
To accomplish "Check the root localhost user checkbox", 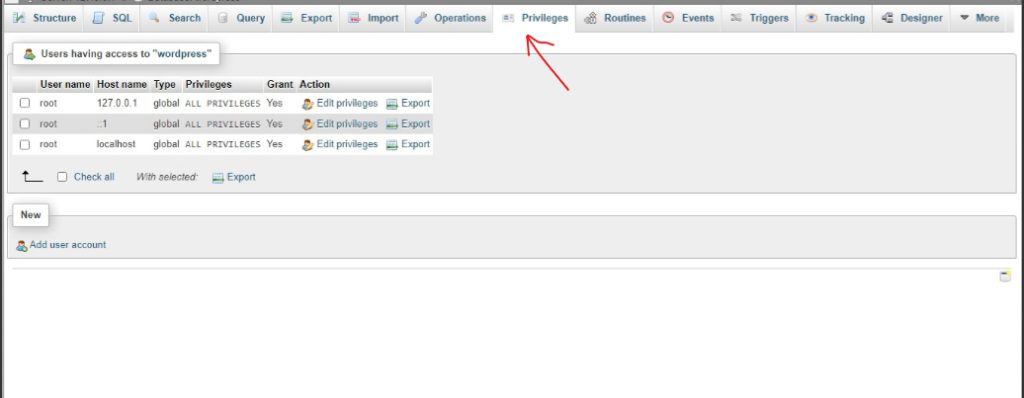I will tap(25, 144).
